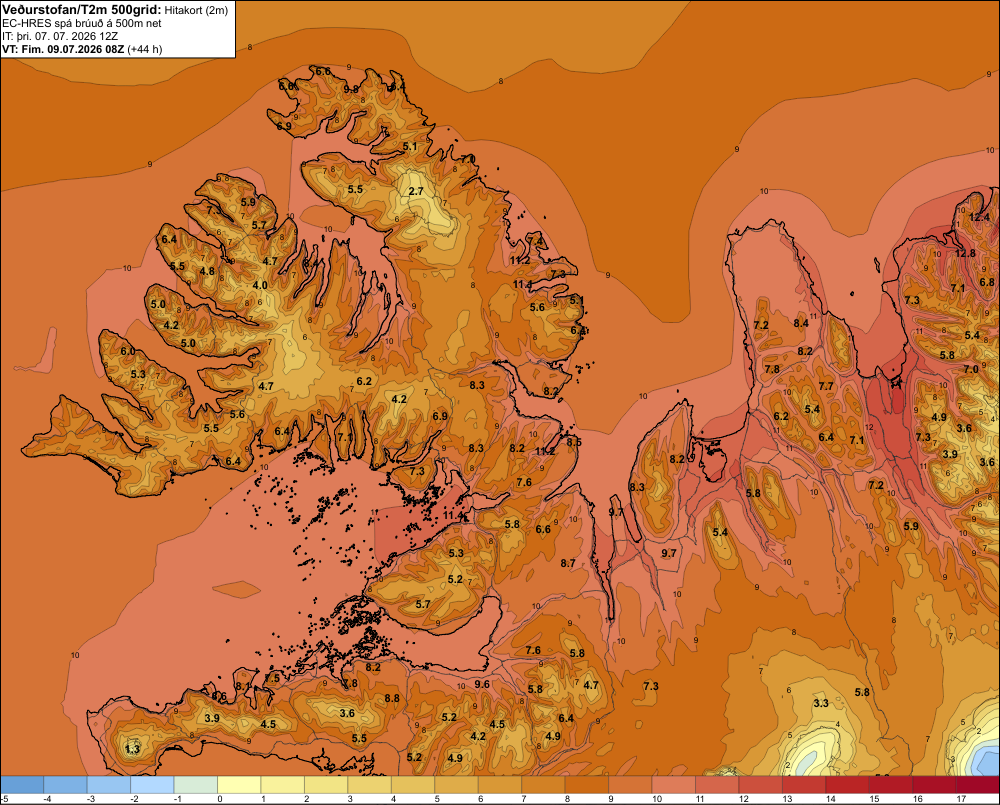Image resolution: width=1000 pixels, height=805 pixels.
Task: Select the legend swatch between -1 and 0
Action: (x=195, y=785)
